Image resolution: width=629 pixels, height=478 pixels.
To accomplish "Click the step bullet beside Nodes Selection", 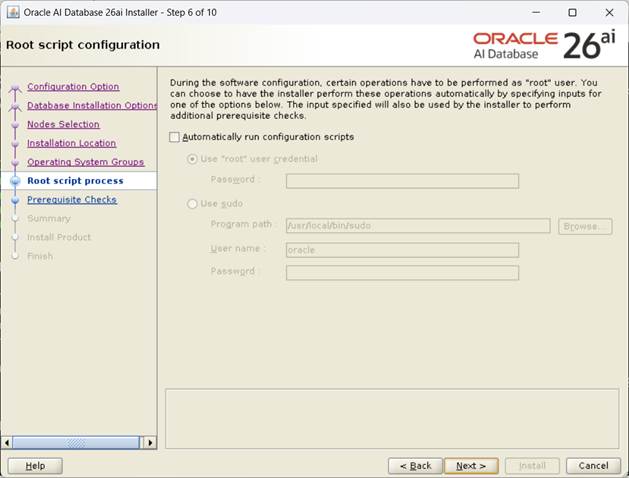I will 15,125.
